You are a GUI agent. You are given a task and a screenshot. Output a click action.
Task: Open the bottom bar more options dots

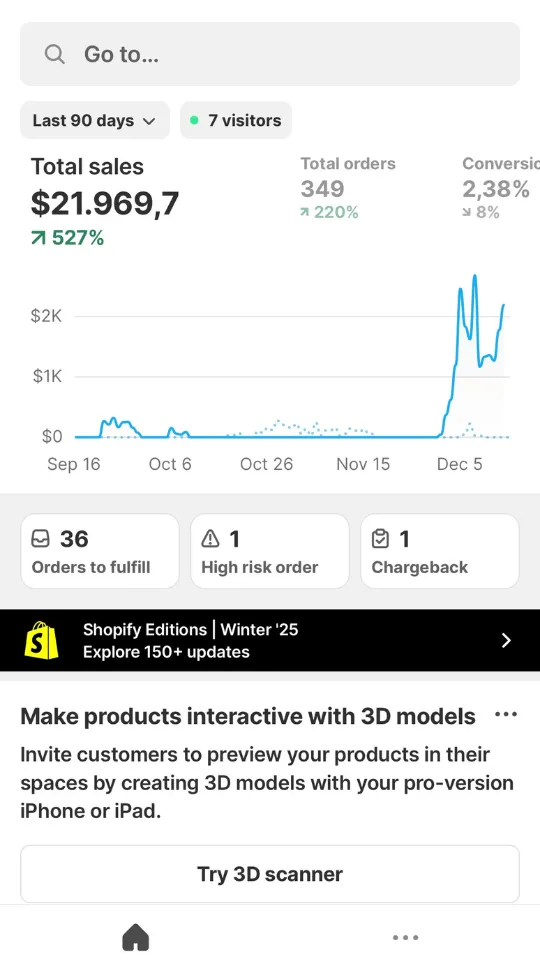pos(405,937)
